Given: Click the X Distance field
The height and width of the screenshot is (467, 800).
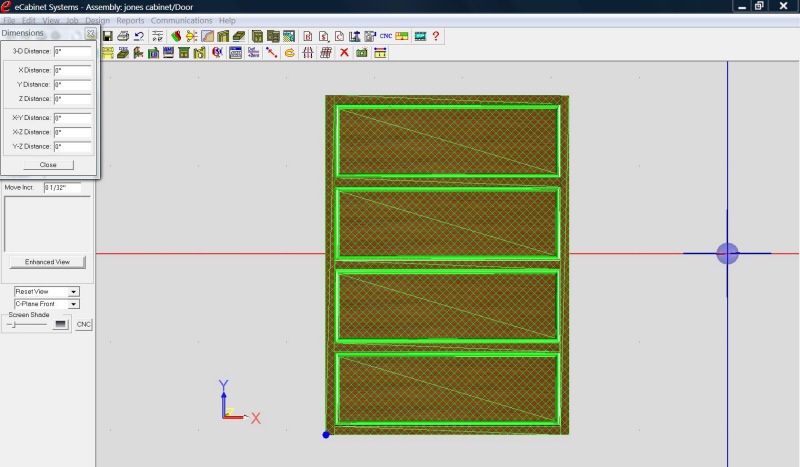Looking at the screenshot, I should click(x=72, y=70).
